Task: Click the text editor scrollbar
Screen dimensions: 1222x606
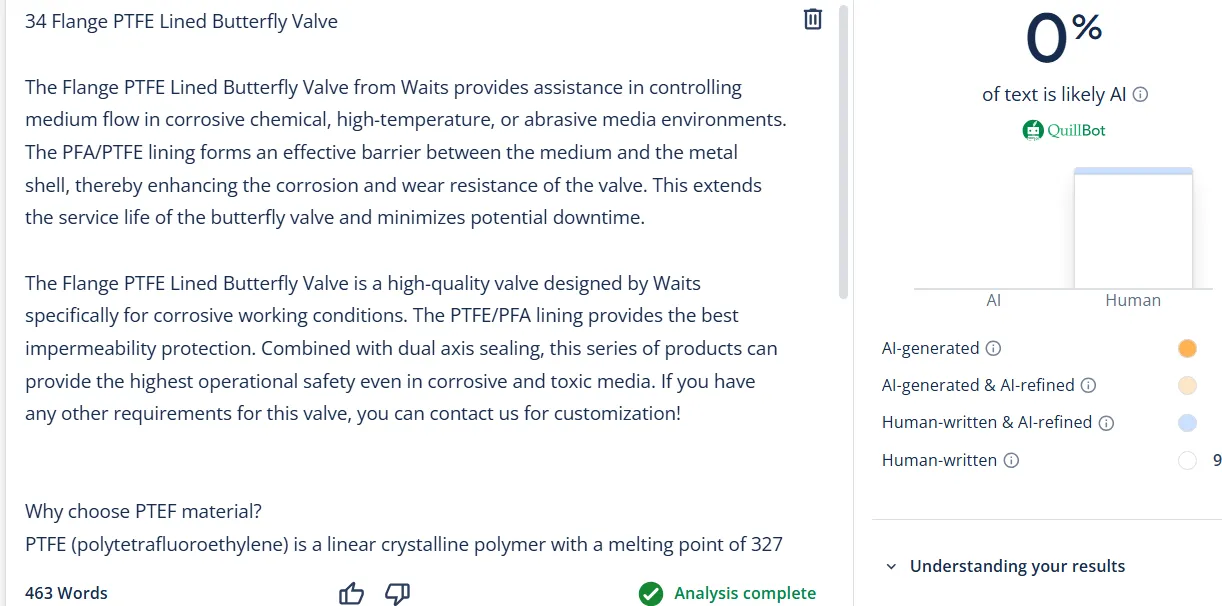Action: point(843,152)
